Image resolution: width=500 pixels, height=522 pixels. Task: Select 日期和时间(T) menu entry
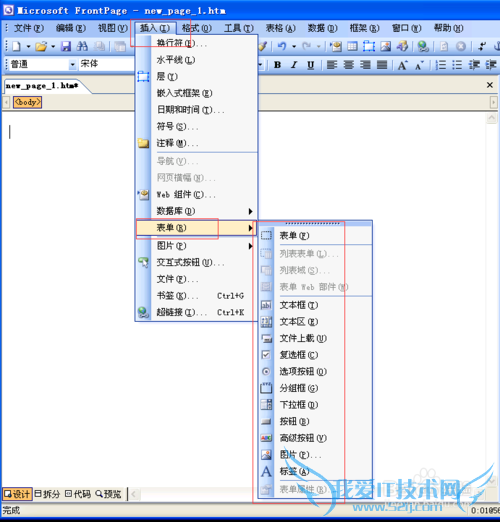coord(196,110)
